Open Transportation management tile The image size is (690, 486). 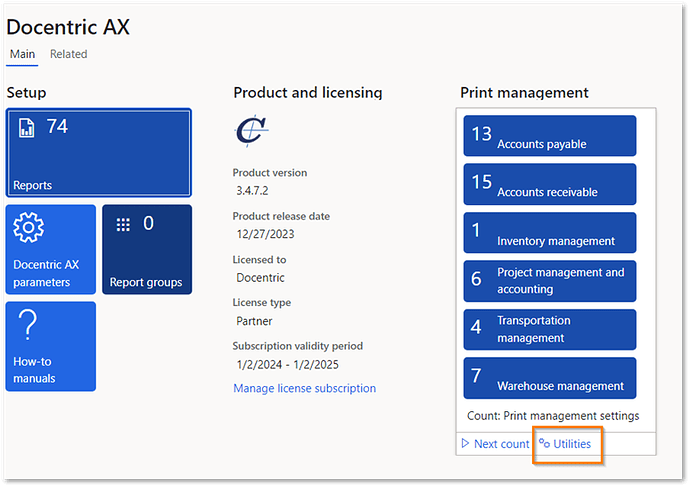[x=550, y=330]
